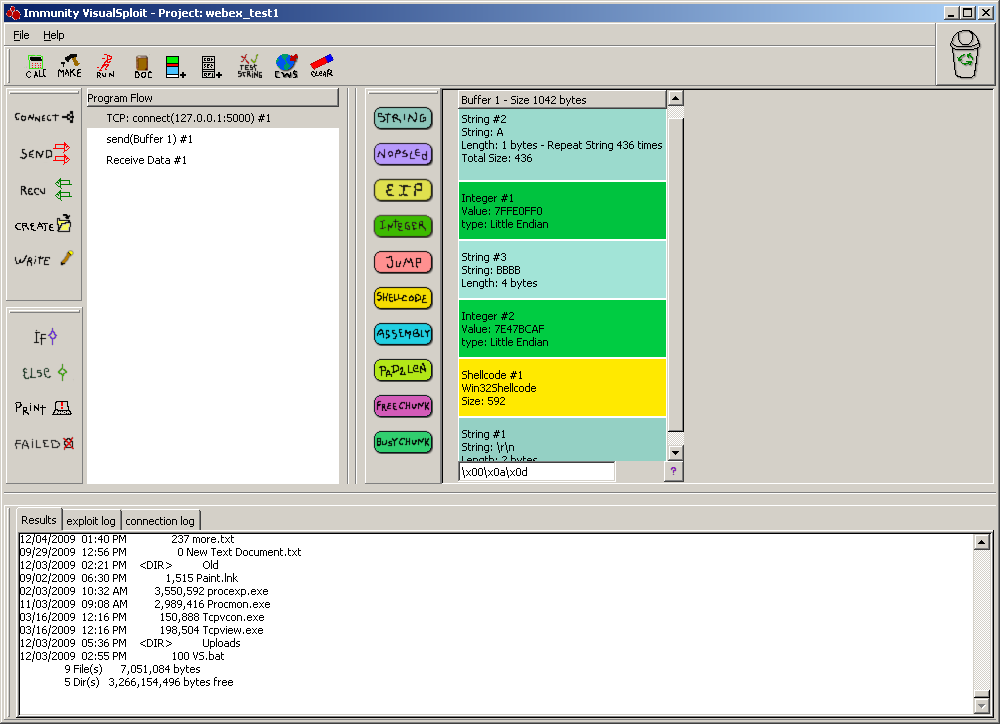
Task: Select the String #1 buffer block
Action: tap(562, 440)
